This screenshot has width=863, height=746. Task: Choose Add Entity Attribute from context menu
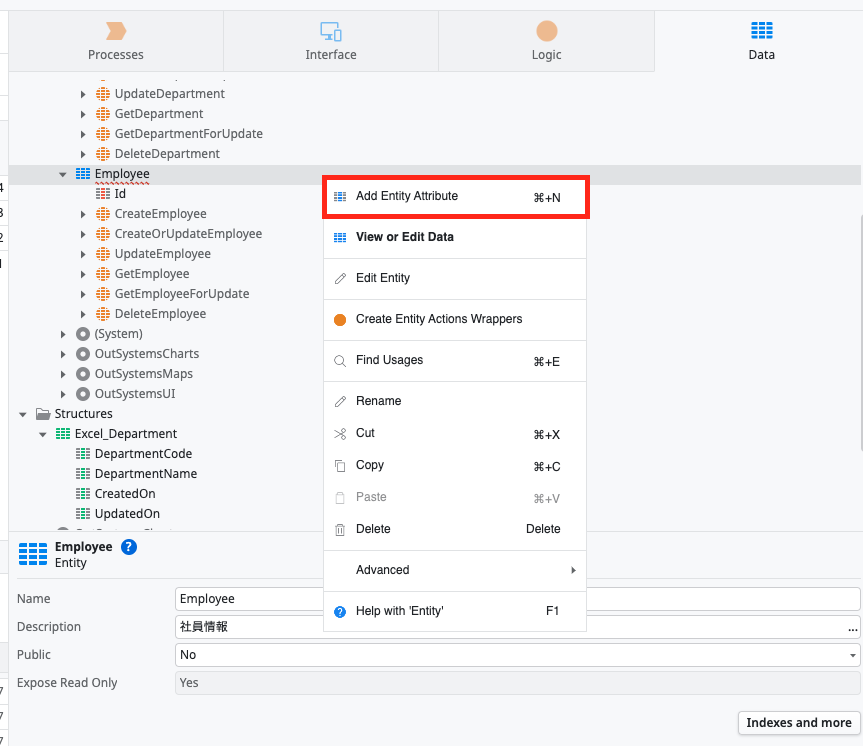[455, 197]
